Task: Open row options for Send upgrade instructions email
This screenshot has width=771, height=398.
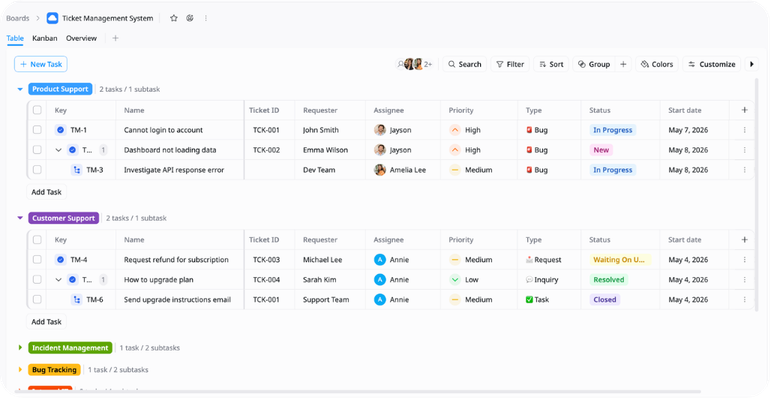Action: pyautogui.click(x=744, y=300)
